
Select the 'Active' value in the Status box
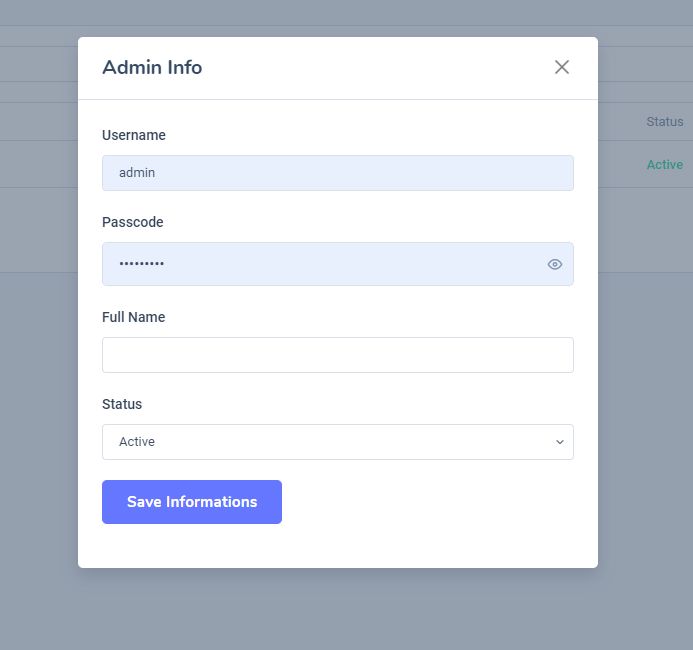click(x=137, y=442)
